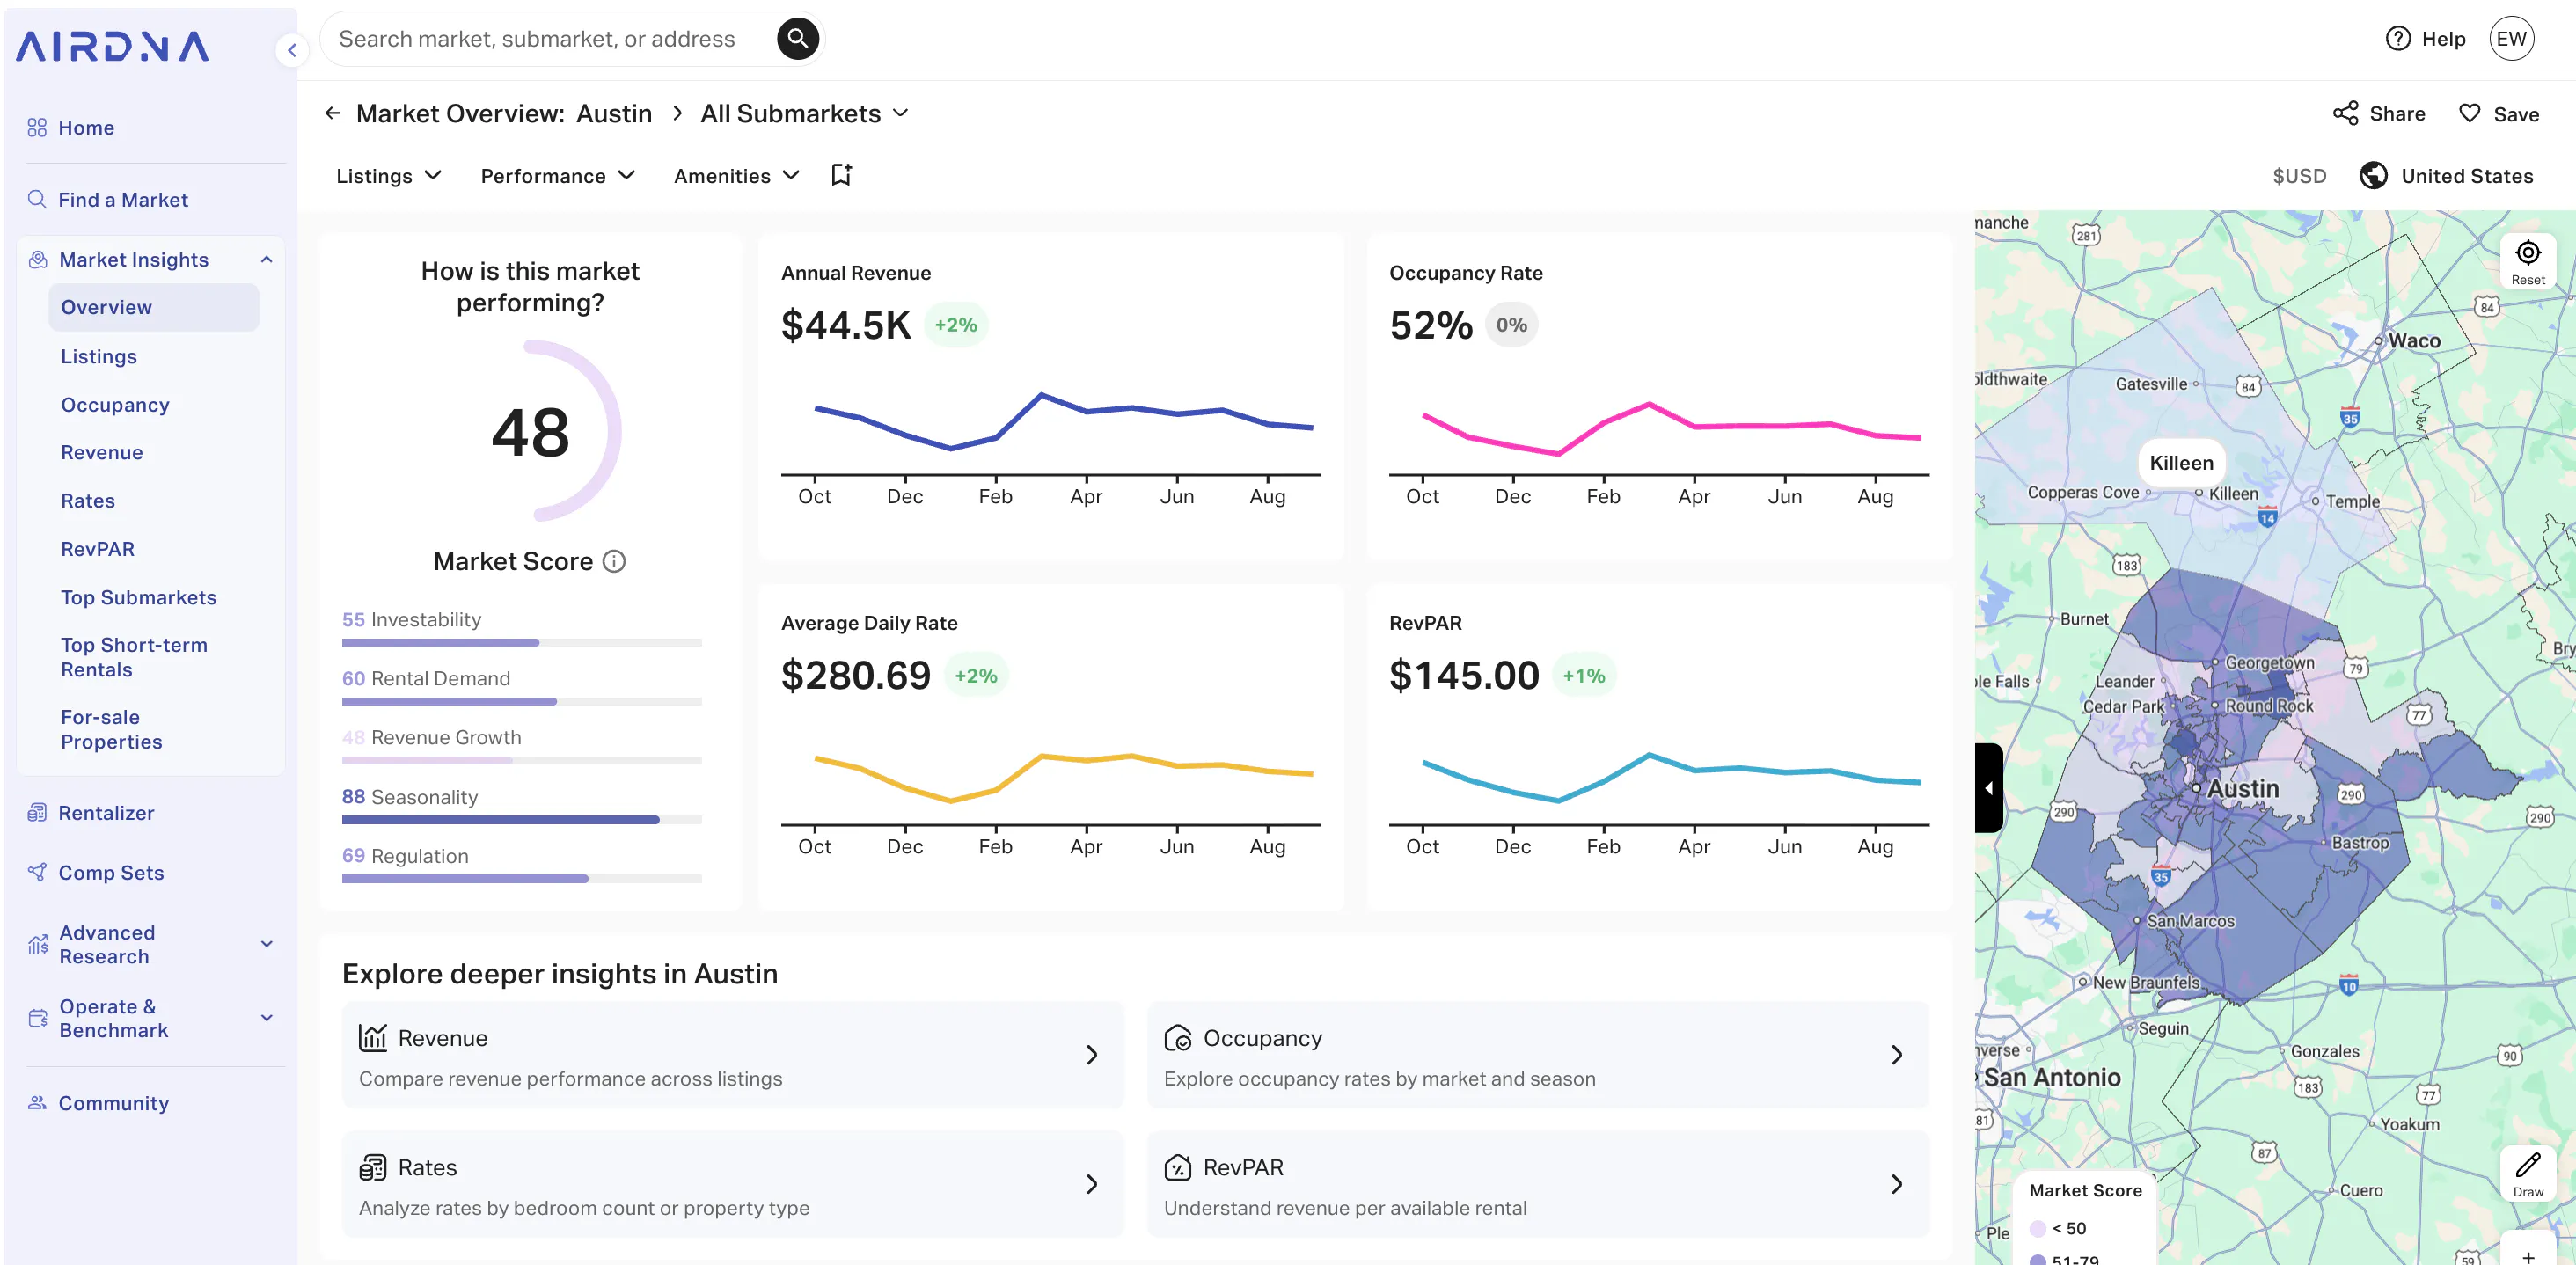The image size is (2576, 1265).
Task: Collapse the sidebar with chevron icon
Action: point(291,49)
